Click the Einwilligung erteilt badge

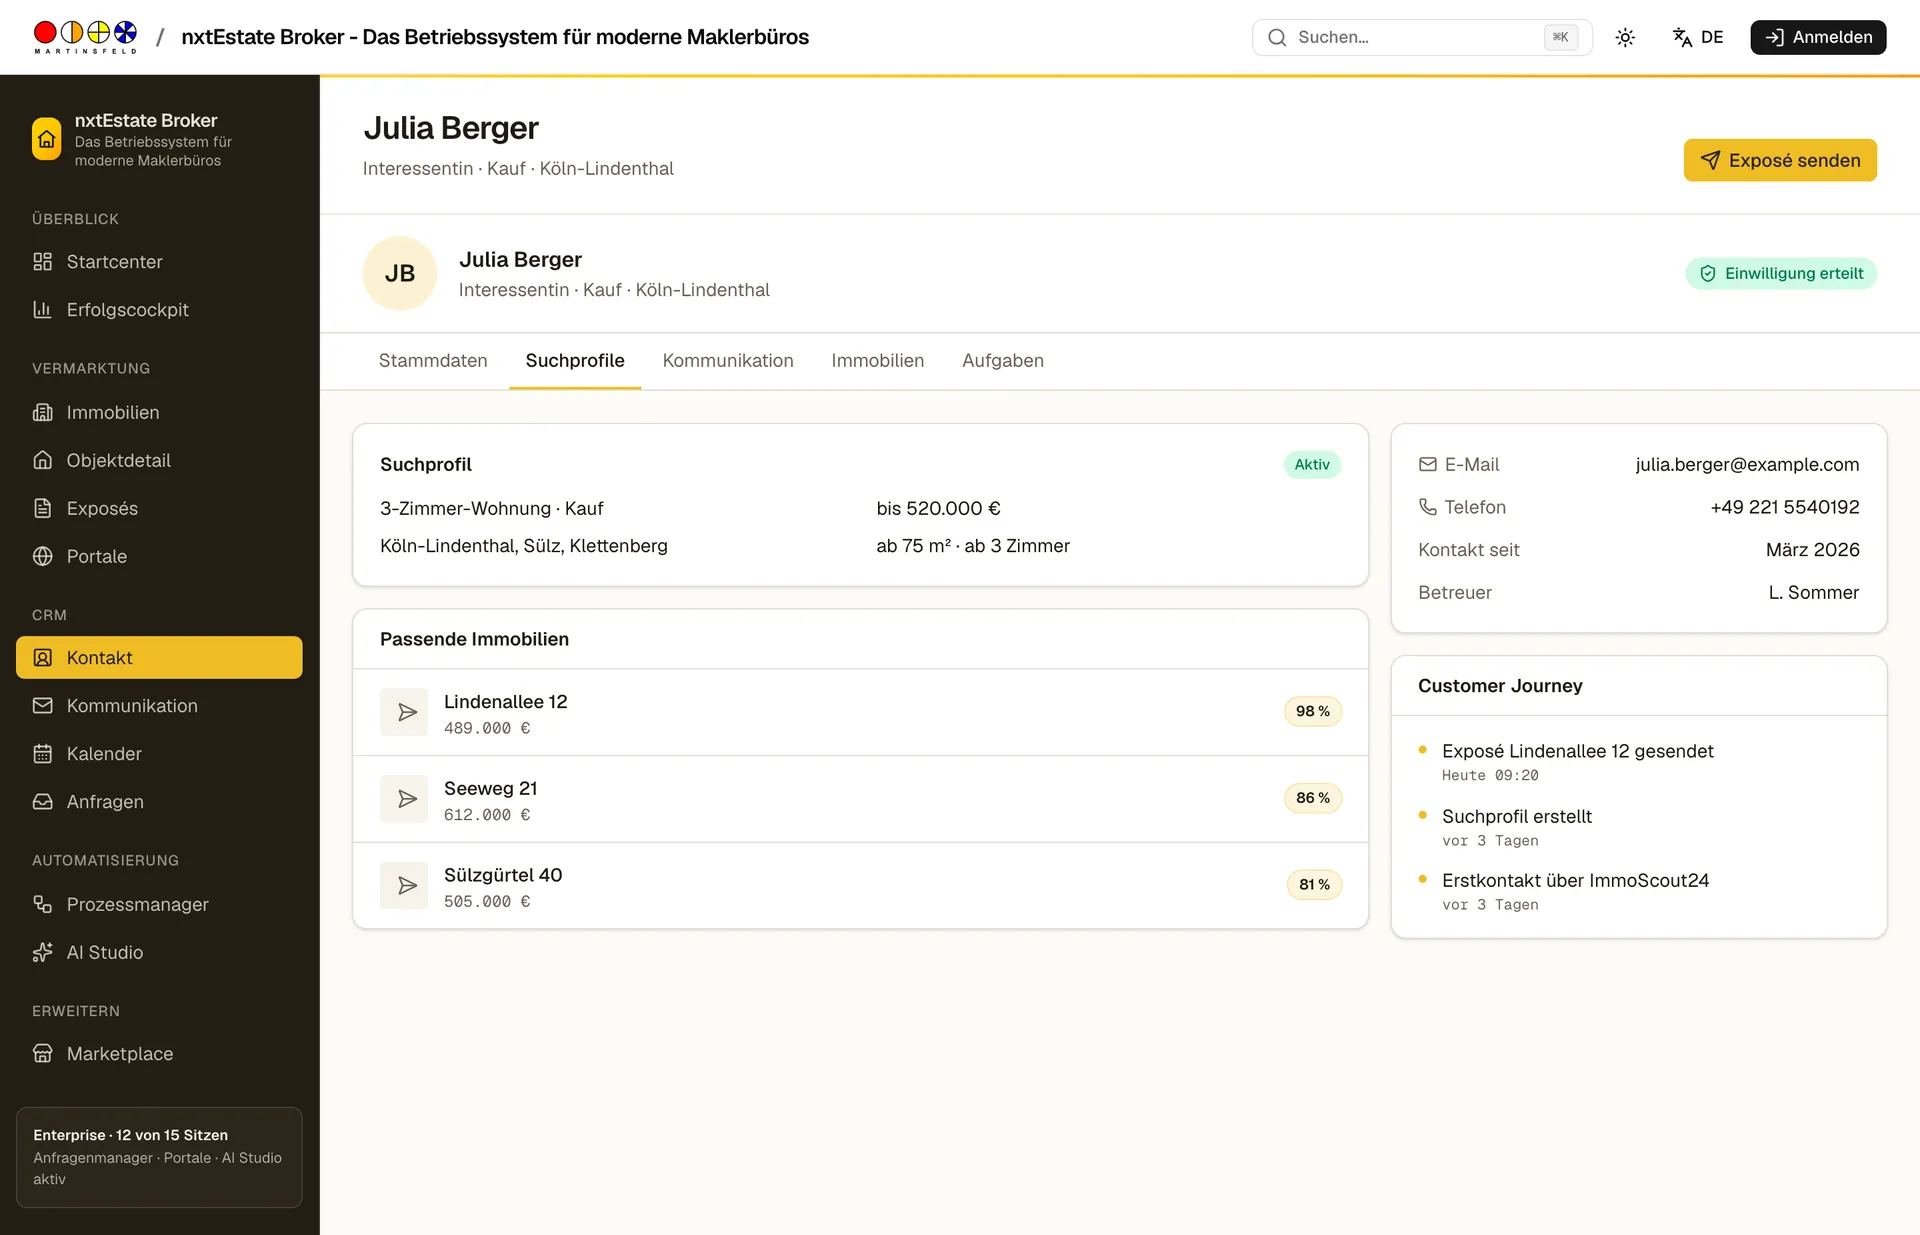click(x=1781, y=273)
